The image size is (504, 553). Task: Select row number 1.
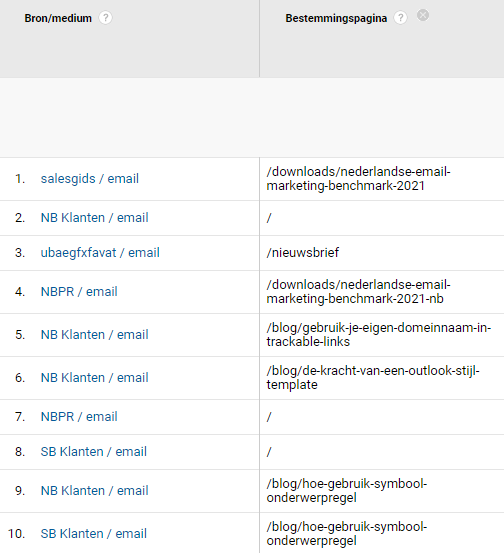click(x=20, y=179)
